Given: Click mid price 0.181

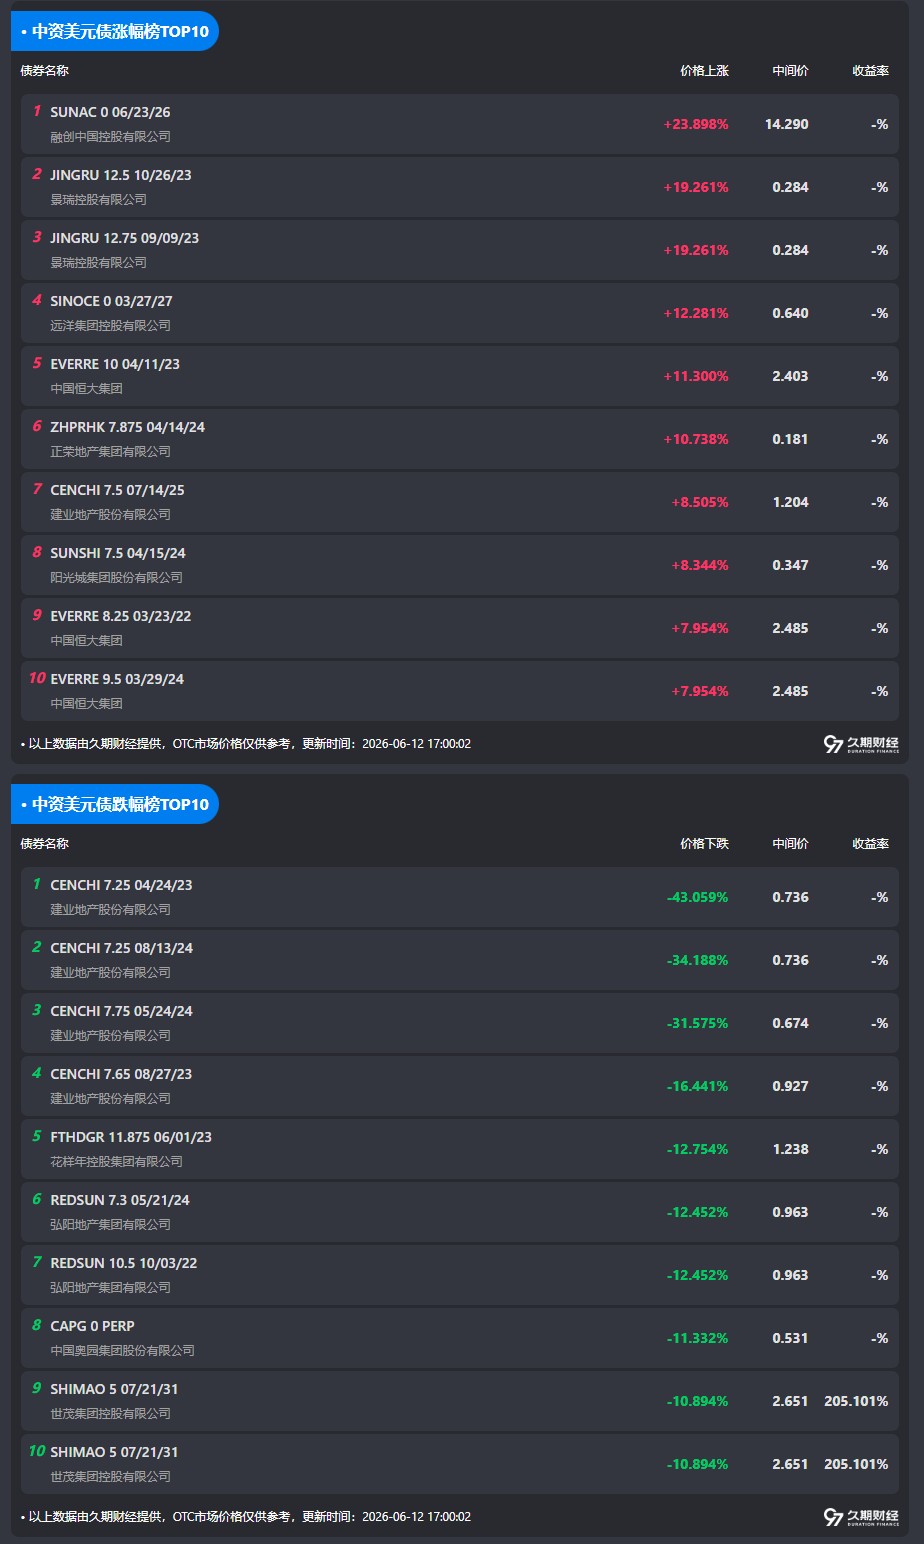Looking at the screenshot, I should click(x=790, y=439).
